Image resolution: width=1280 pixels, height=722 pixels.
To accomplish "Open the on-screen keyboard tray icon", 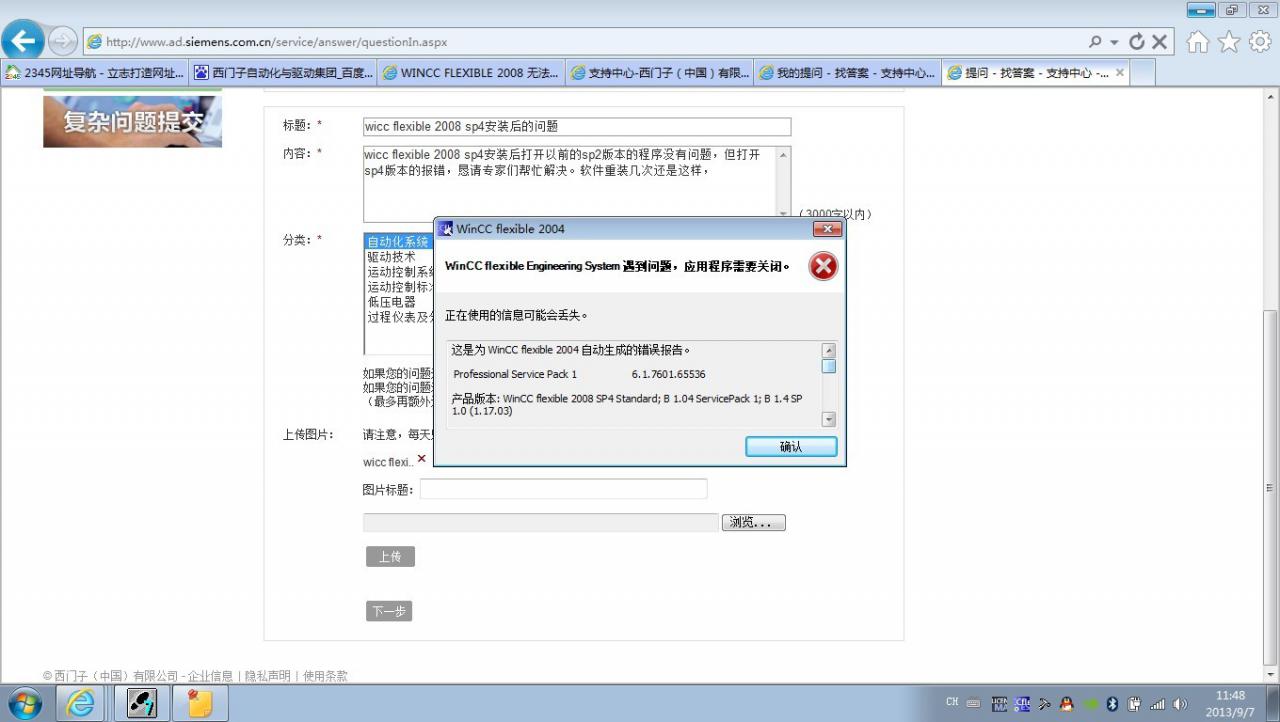I will 974,704.
